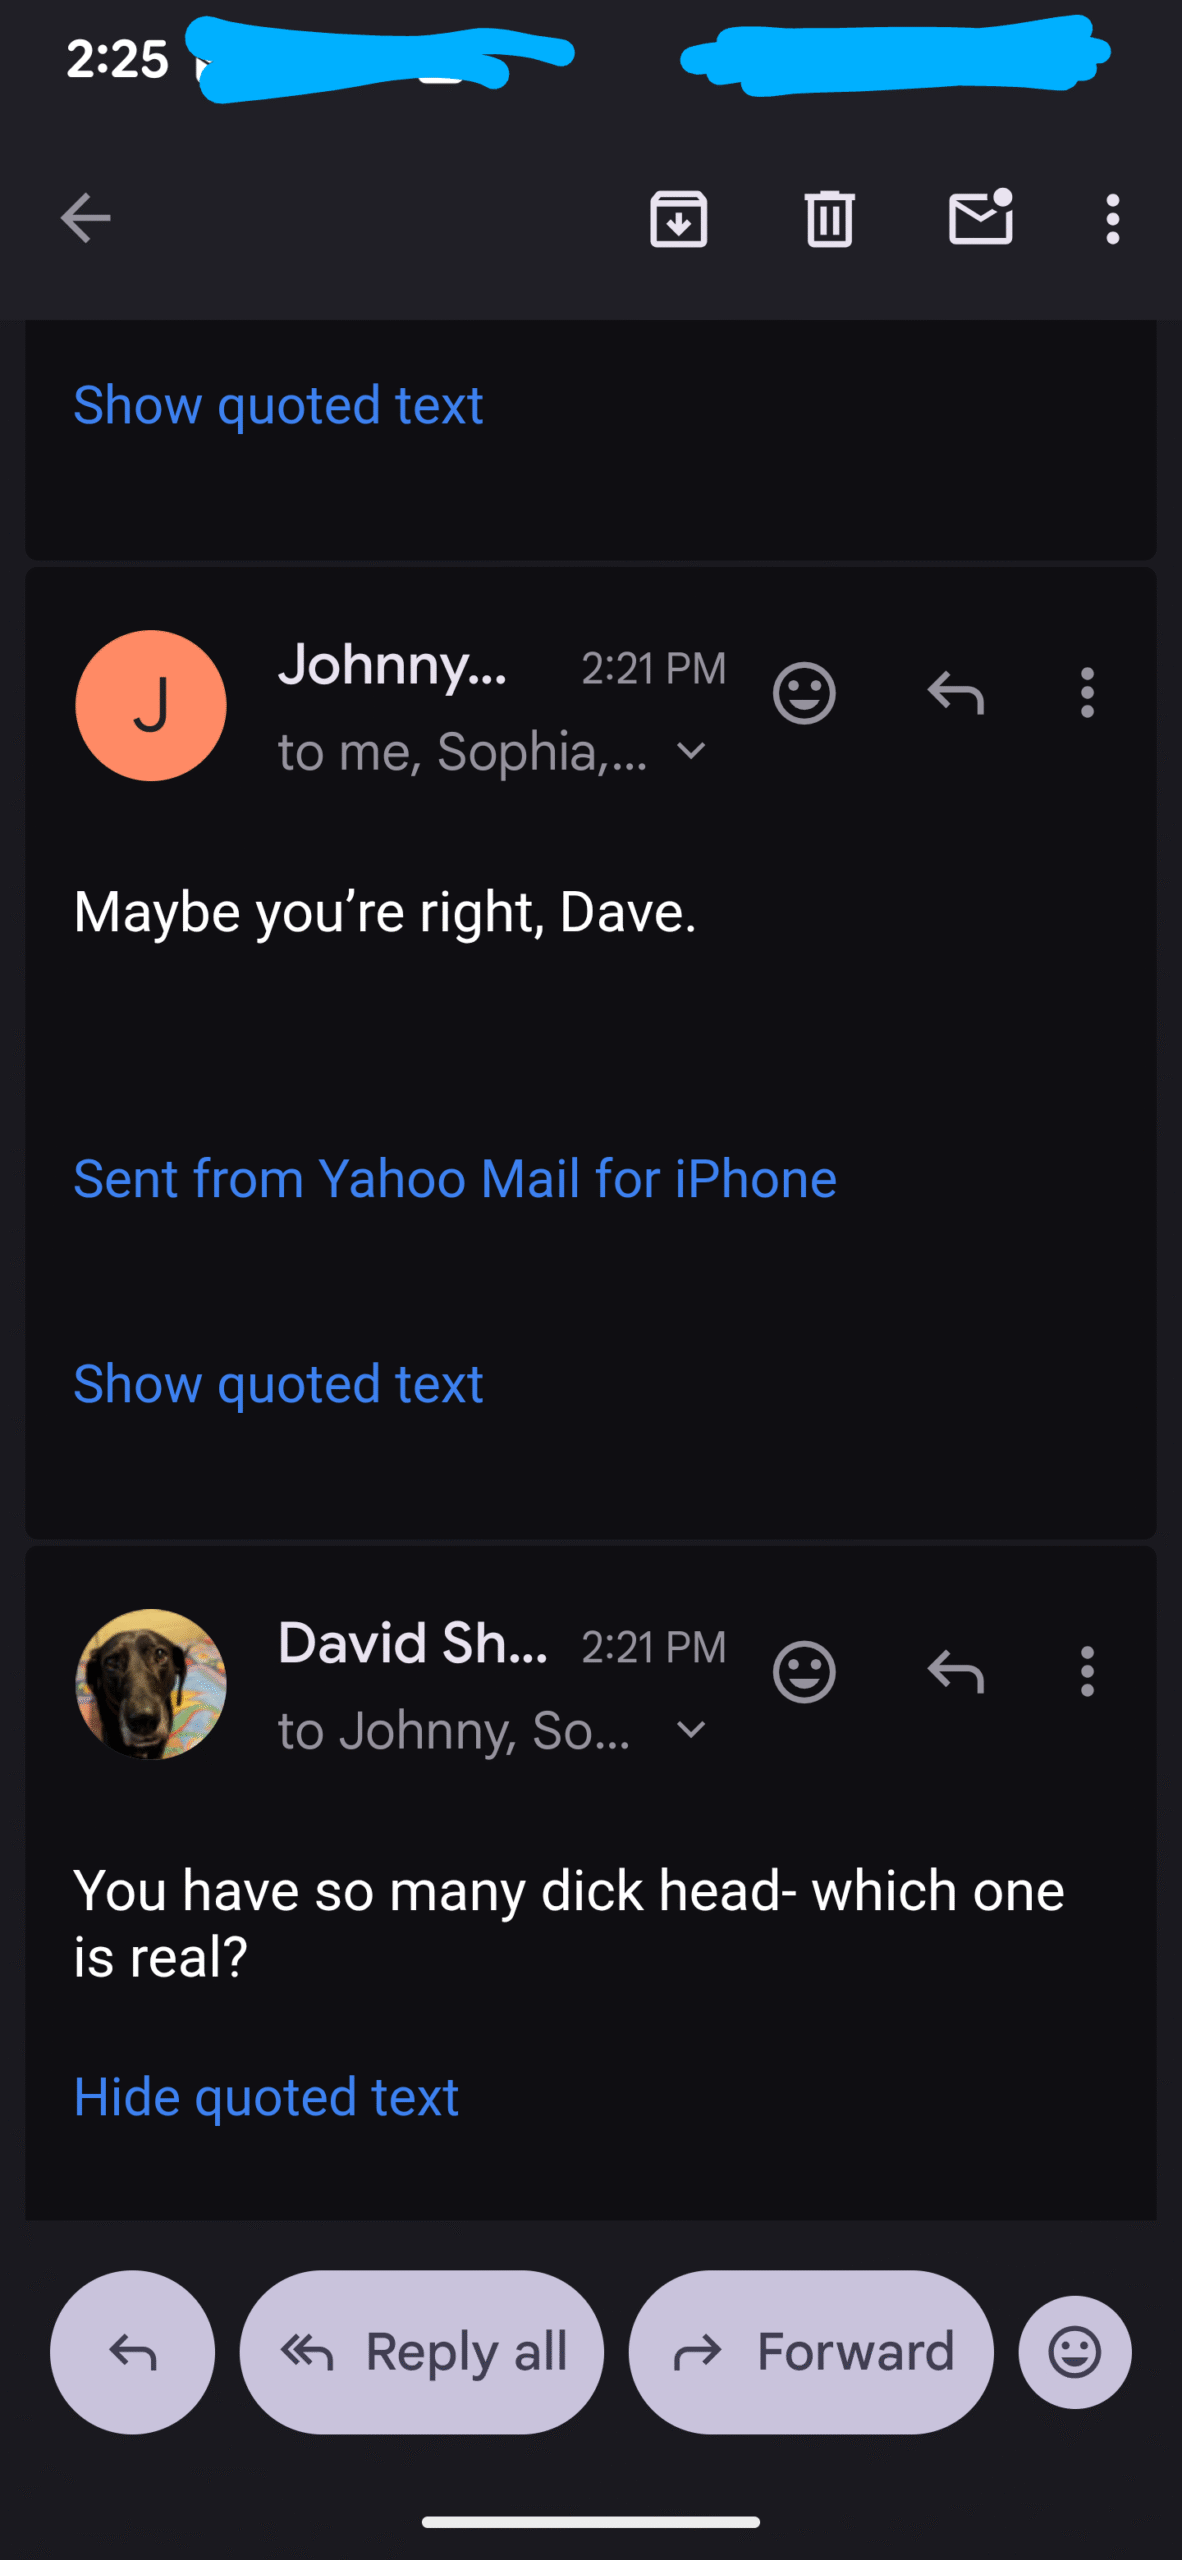Reply to David's message with arrow icon
The width and height of the screenshot is (1182, 2560).
[x=956, y=1672]
